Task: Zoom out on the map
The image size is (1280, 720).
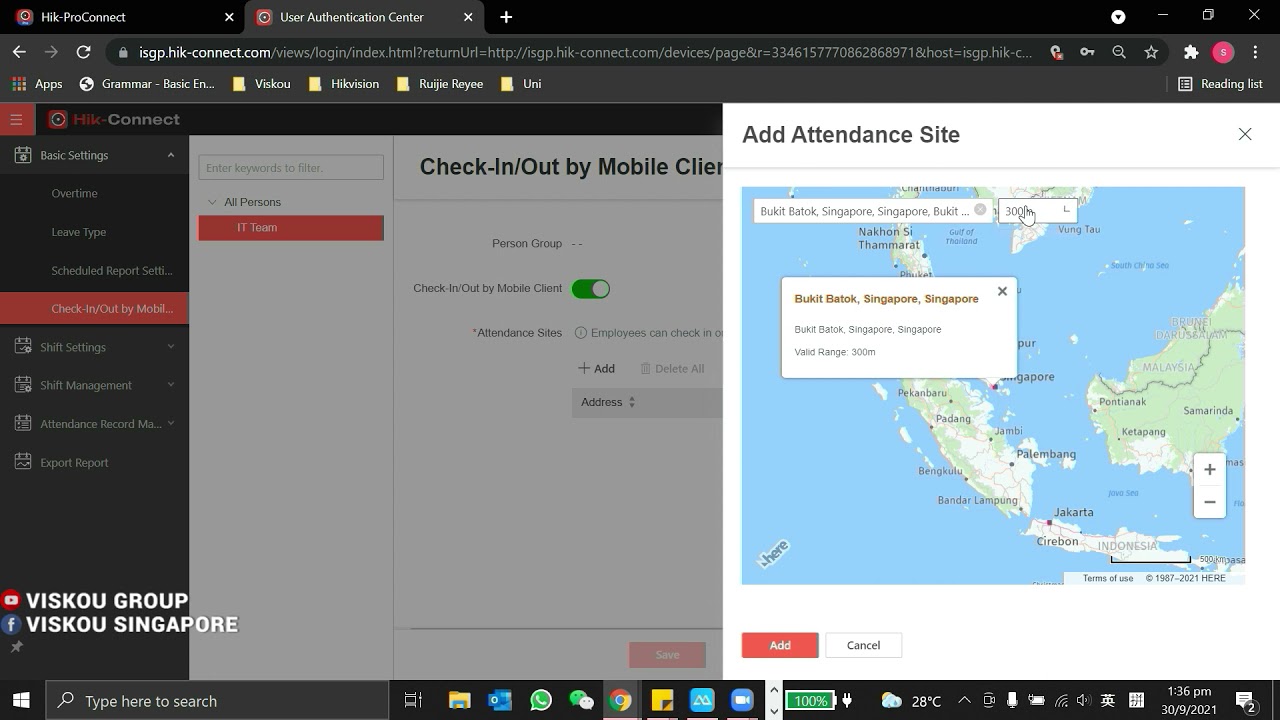Action: 1210,502
